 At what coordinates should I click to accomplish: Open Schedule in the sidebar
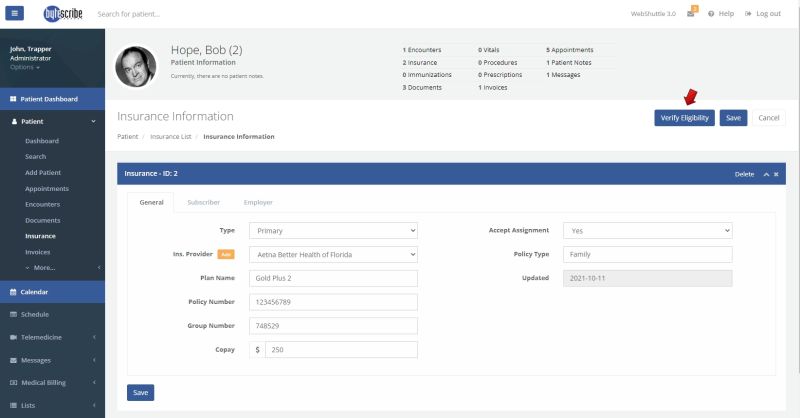[x=35, y=314]
